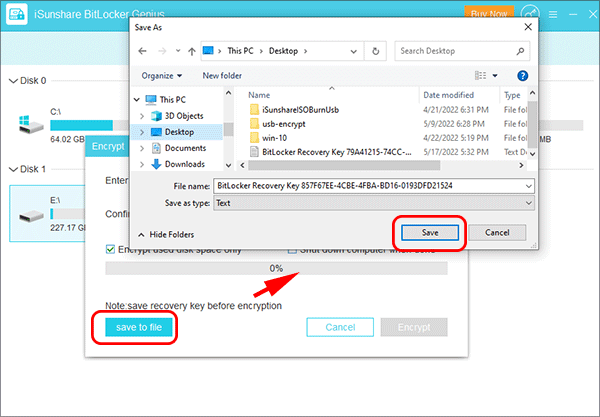
Task: Select the E: drive icon under Disk 1
Action: [27, 209]
